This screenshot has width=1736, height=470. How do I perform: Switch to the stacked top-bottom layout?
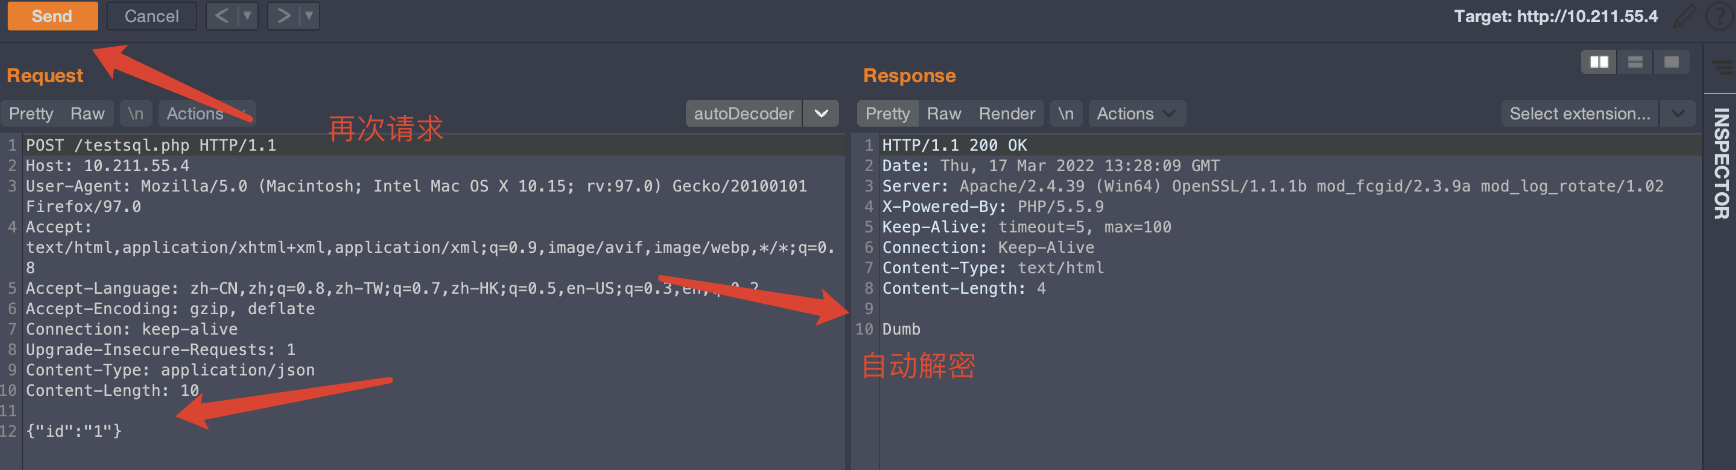point(1635,62)
